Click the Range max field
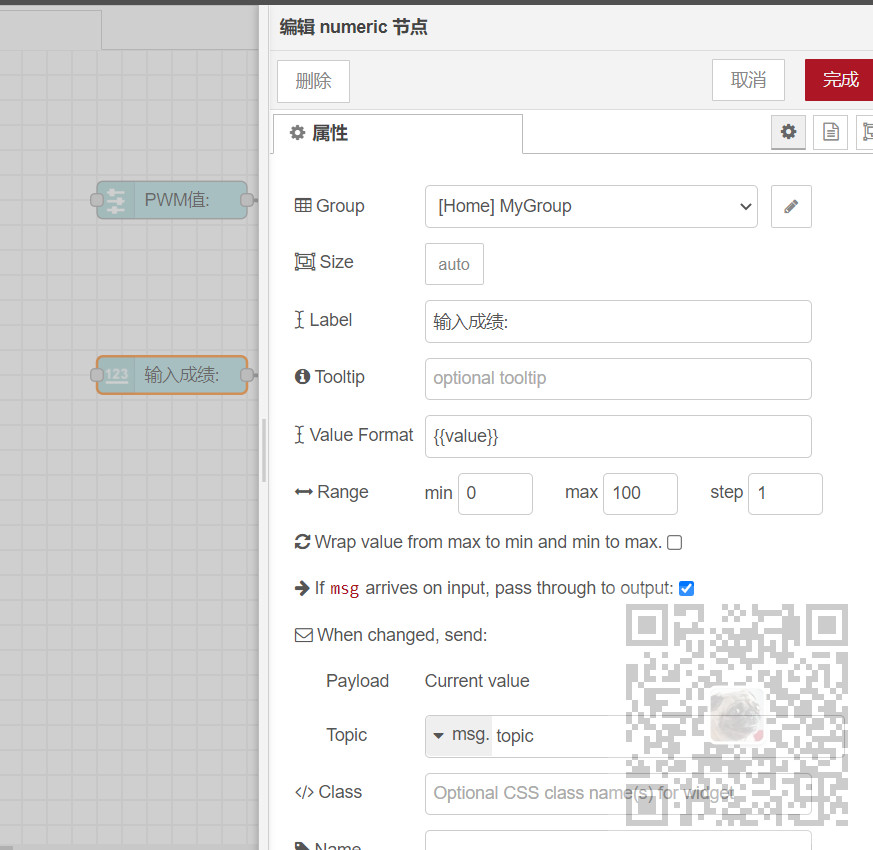 [x=640, y=494]
